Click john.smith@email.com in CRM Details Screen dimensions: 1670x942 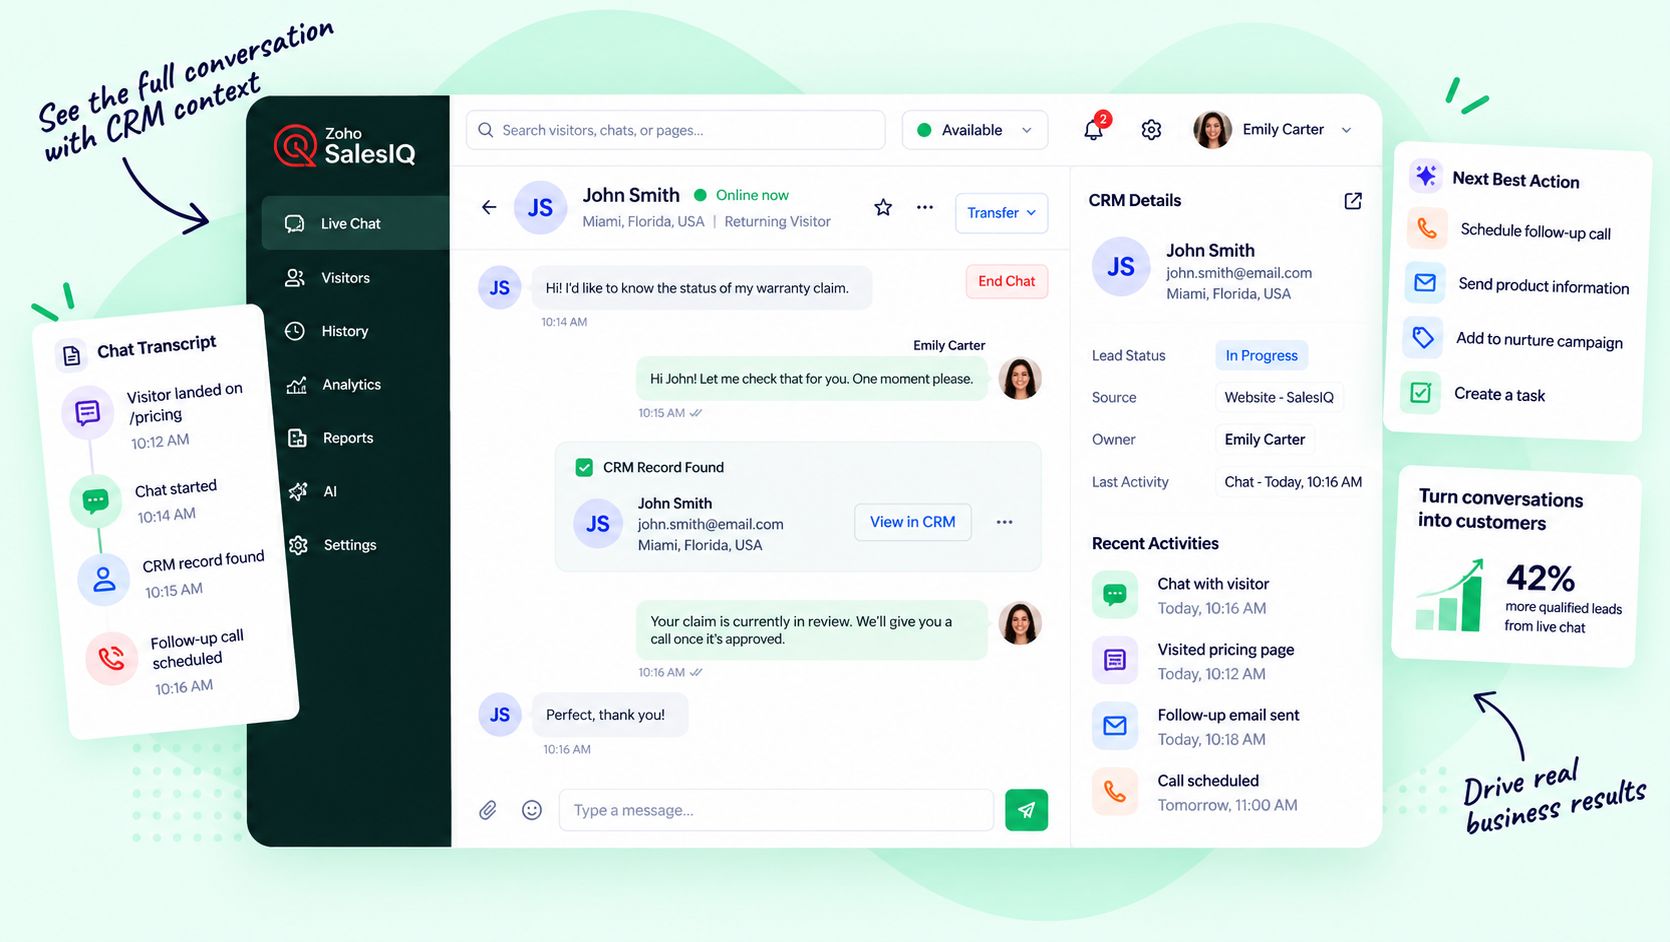[1239, 273]
